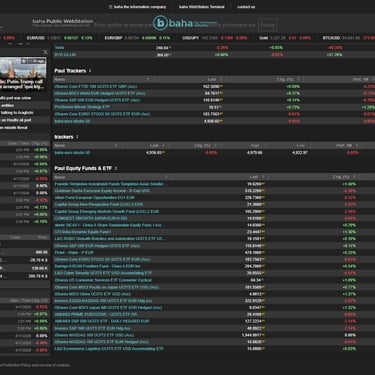
Task: Sort Paul Trackers by Name column
Action: [60, 79]
